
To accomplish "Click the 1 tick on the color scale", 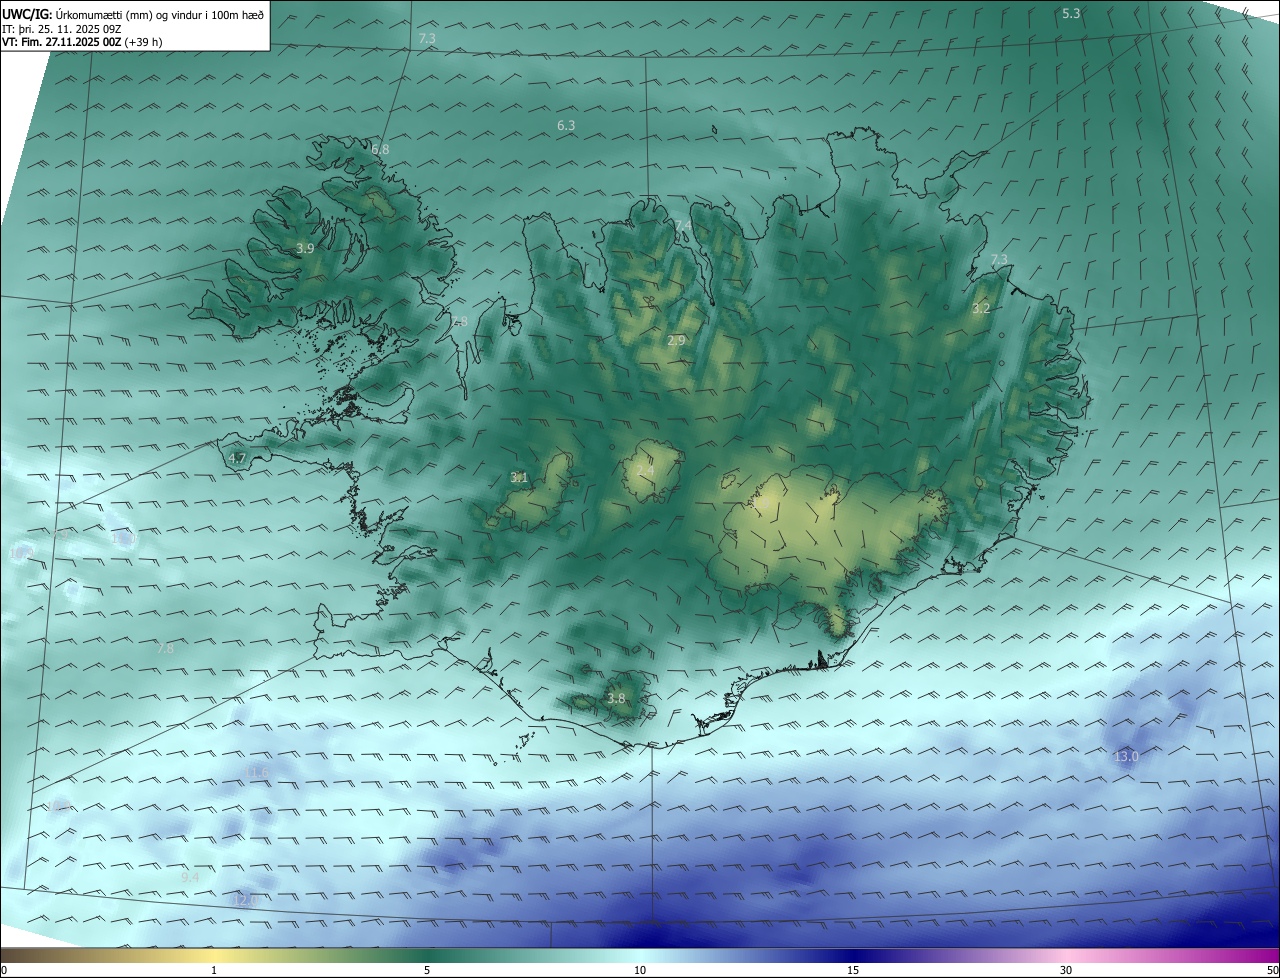I will pos(214,970).
